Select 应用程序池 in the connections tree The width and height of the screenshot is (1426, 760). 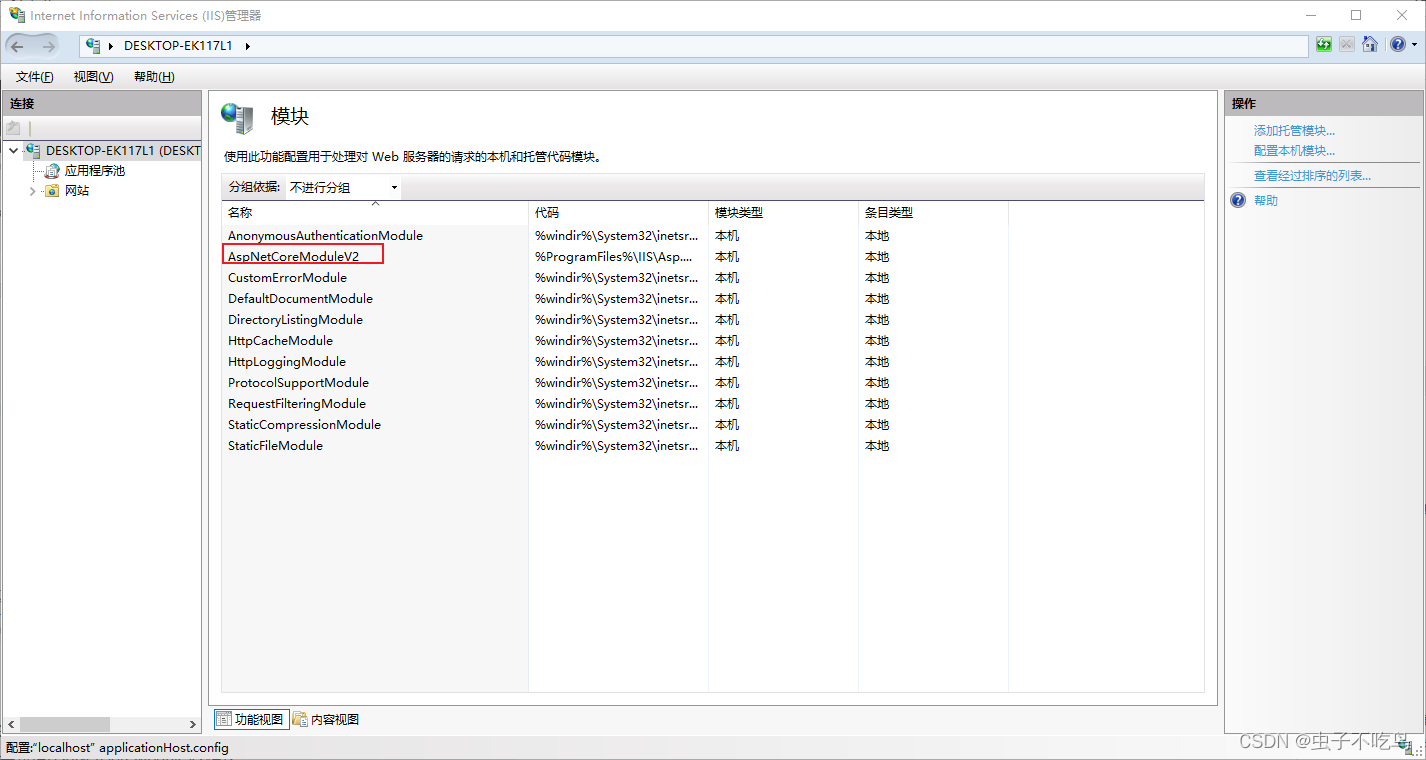coord(95,171)
